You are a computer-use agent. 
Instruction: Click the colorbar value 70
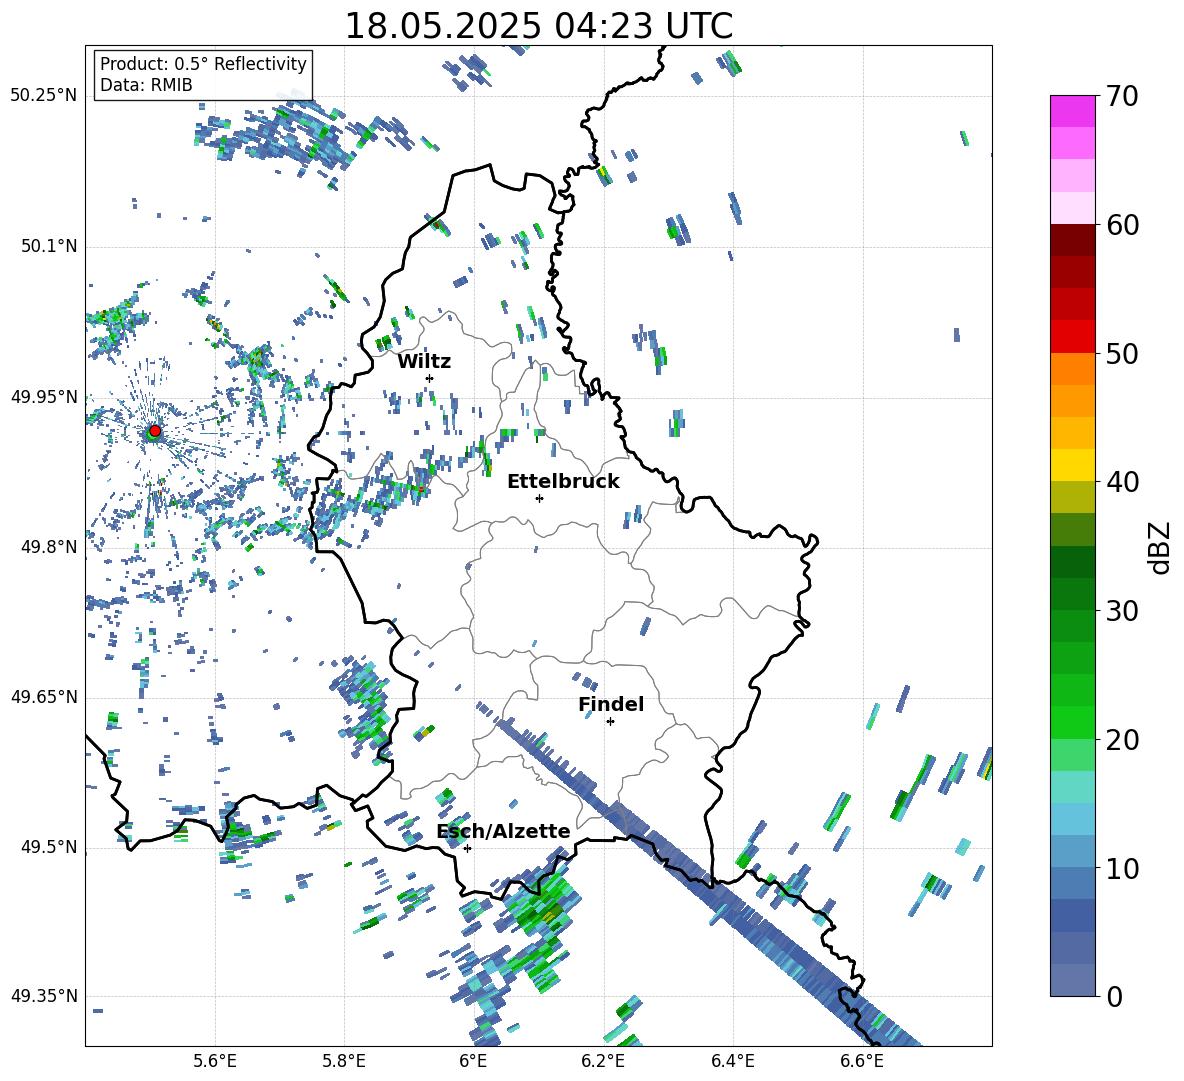pos(1122,96)
